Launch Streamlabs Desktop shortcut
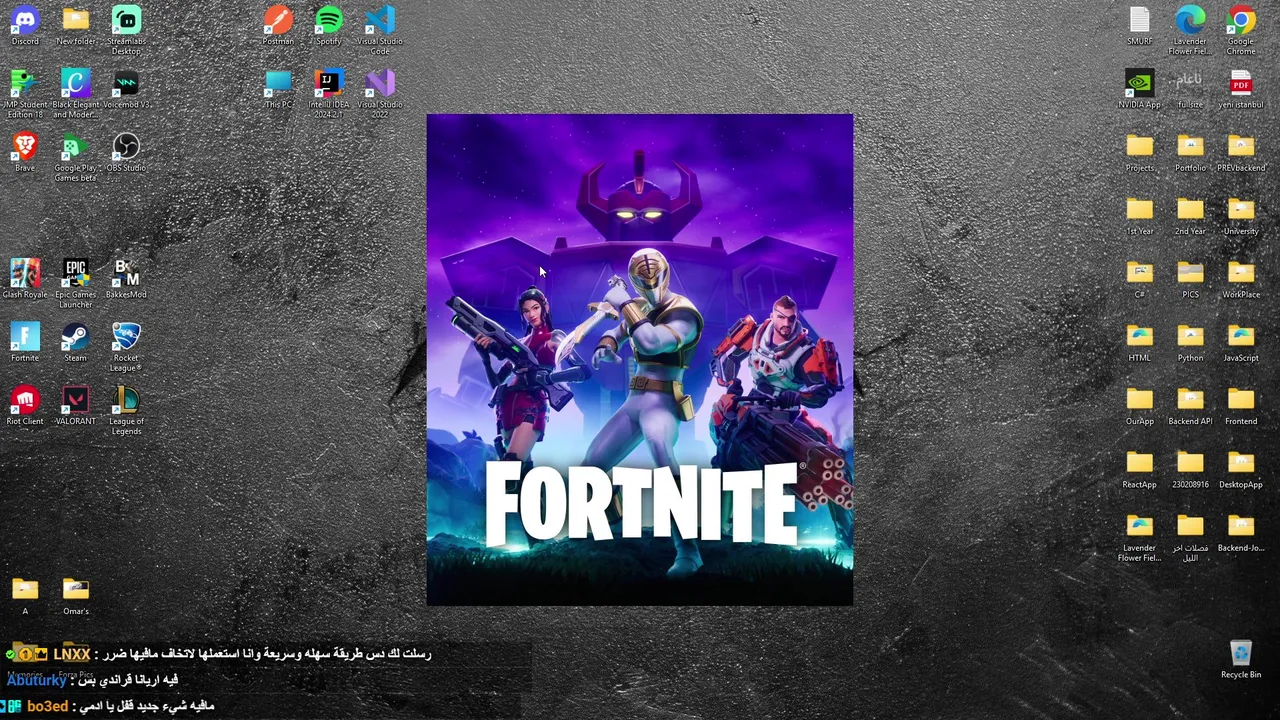Image resolution: width=1280 pixels, height=720 pixels. pos(126,30)
